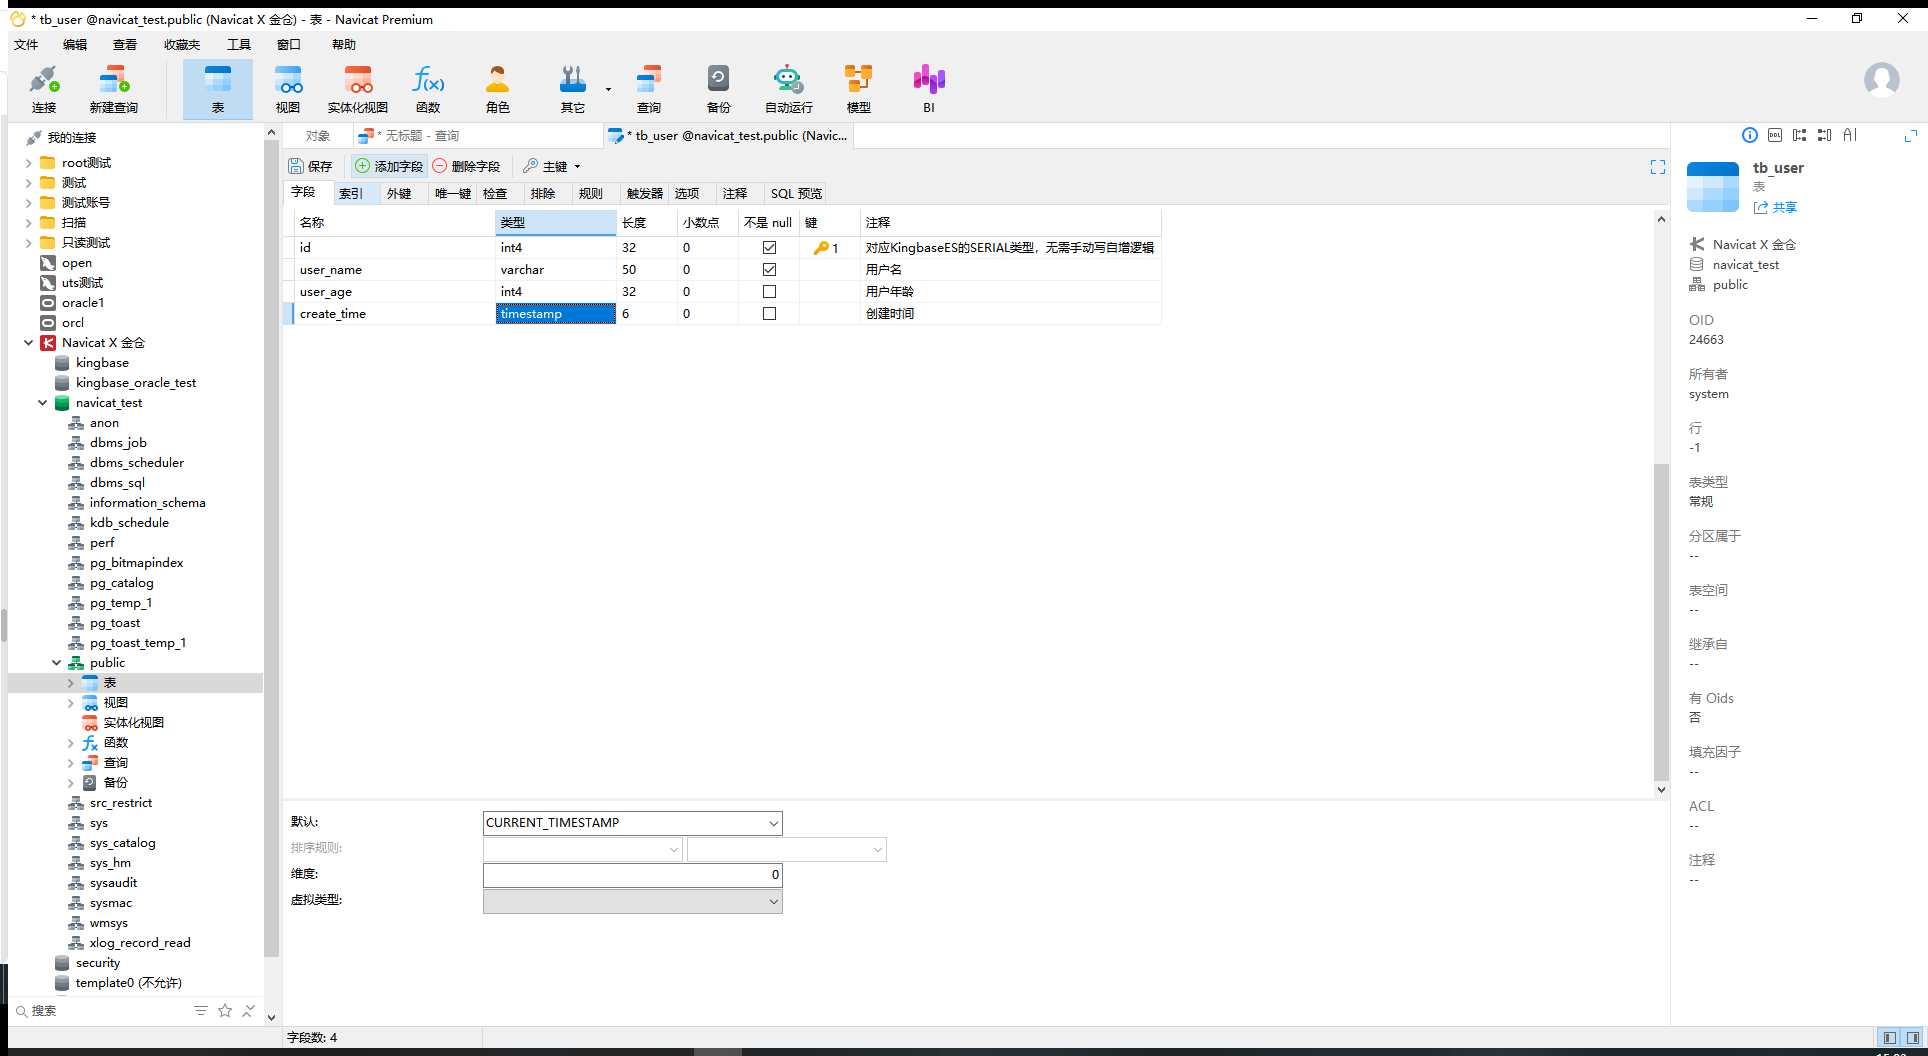Expand the 函数 node under public
Viewport: 1928px width, 1056px height.
coord(70,743)
